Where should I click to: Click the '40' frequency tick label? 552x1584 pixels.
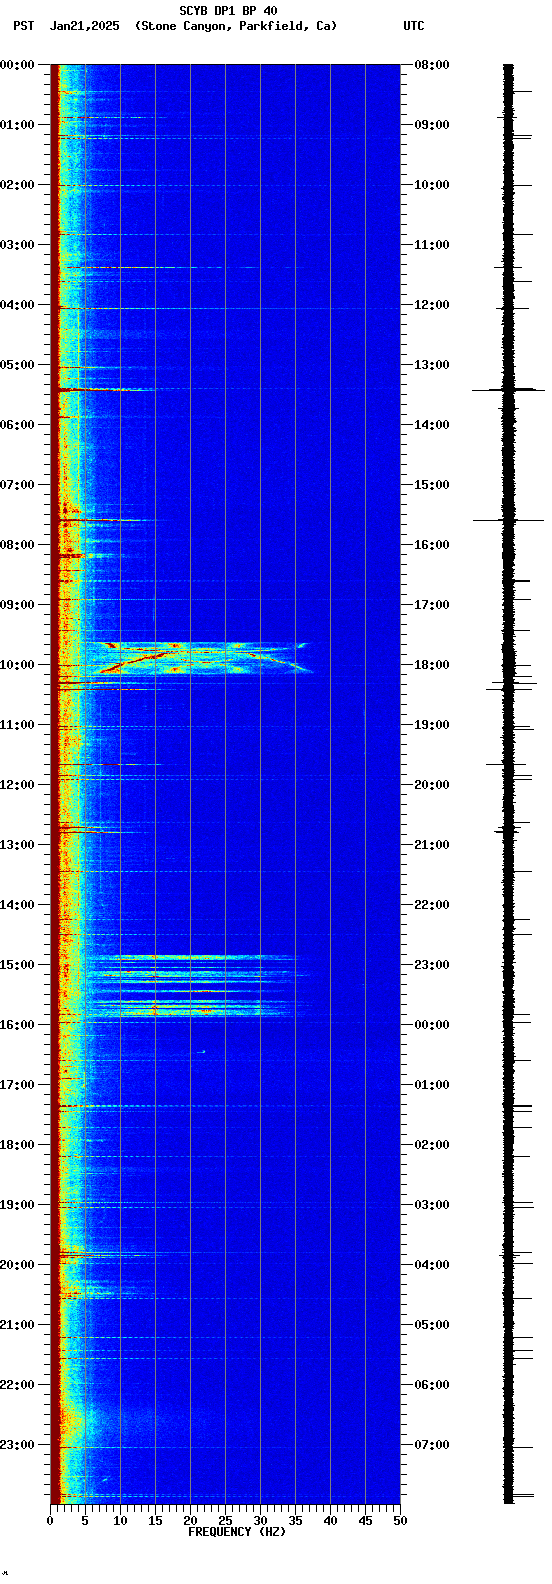(x=330, y=1521)
